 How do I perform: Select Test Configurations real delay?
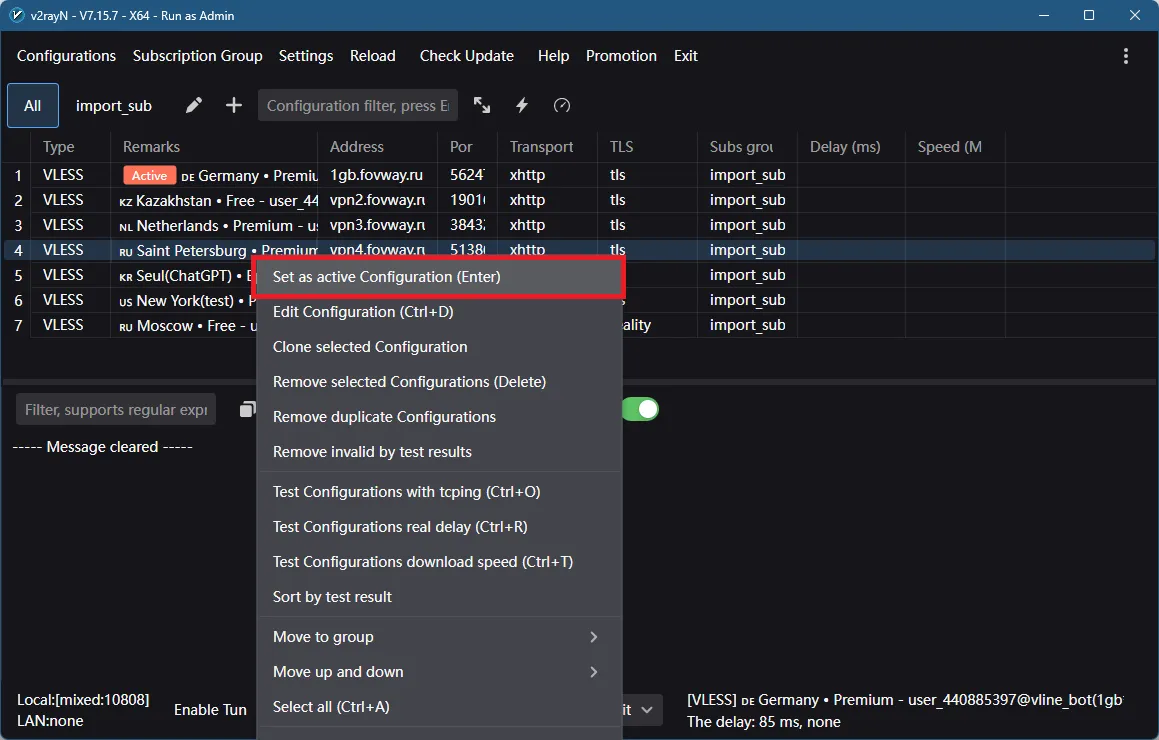(x=400, y=527)
